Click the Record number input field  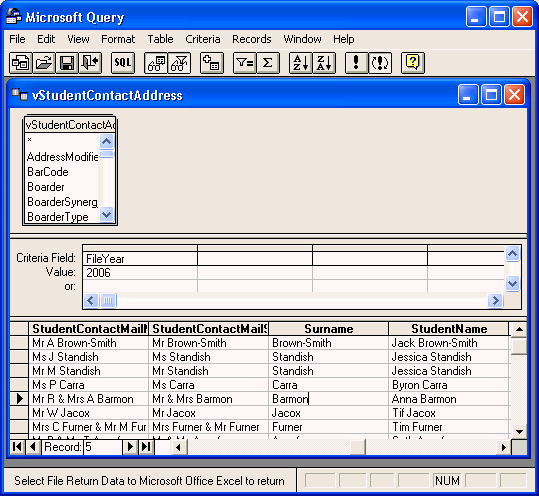103,447
